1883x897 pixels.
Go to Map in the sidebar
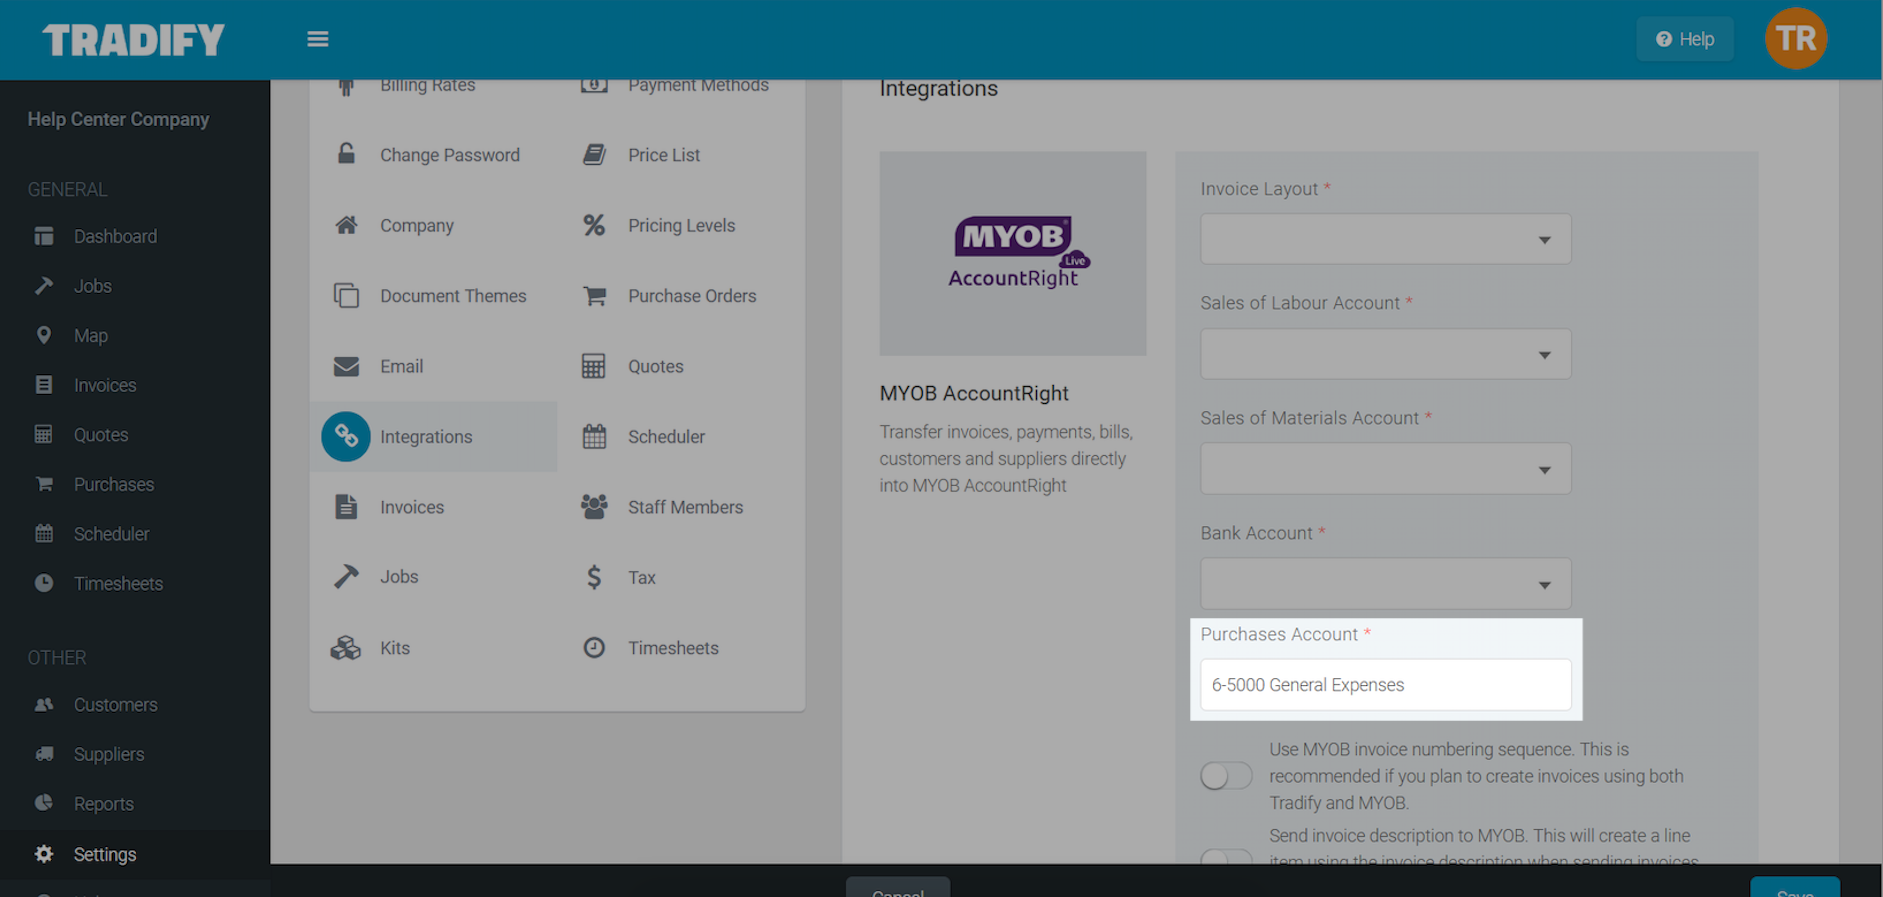click(91, 335)
